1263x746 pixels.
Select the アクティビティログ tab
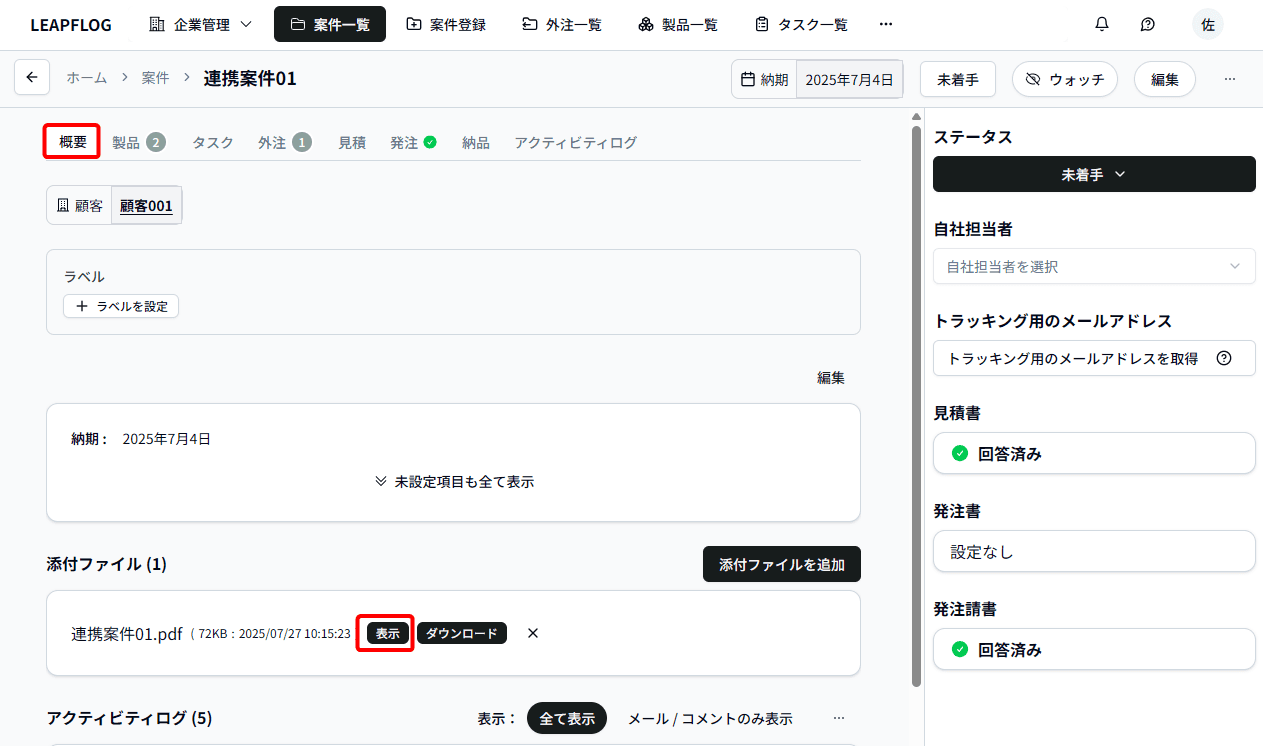(x=575, y=142)
